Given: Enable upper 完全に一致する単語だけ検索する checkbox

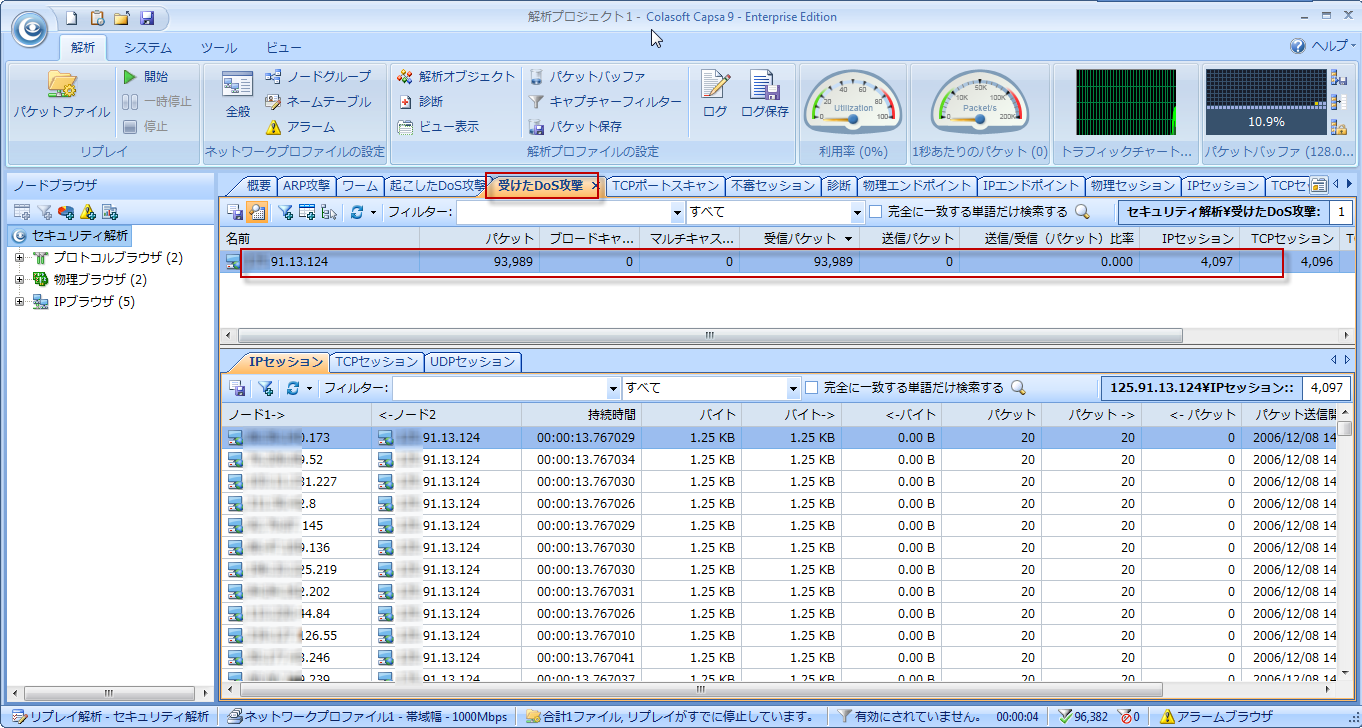Looking at the screenshot, I should (x=876, y=212).
